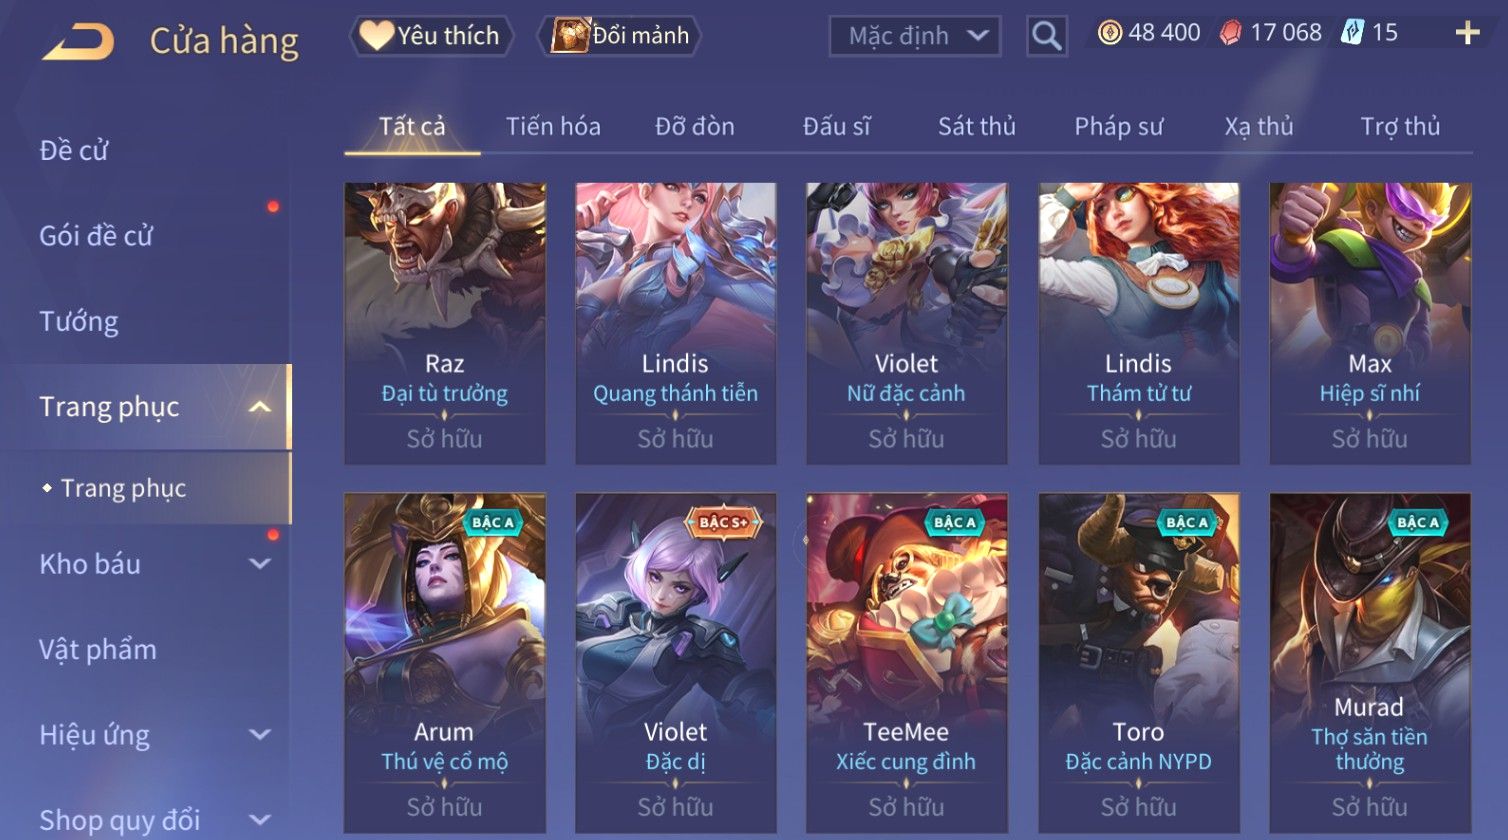The image size is (1508, 840).
Task: Collapse the Trang phục sidebar section
Action: 259,407
